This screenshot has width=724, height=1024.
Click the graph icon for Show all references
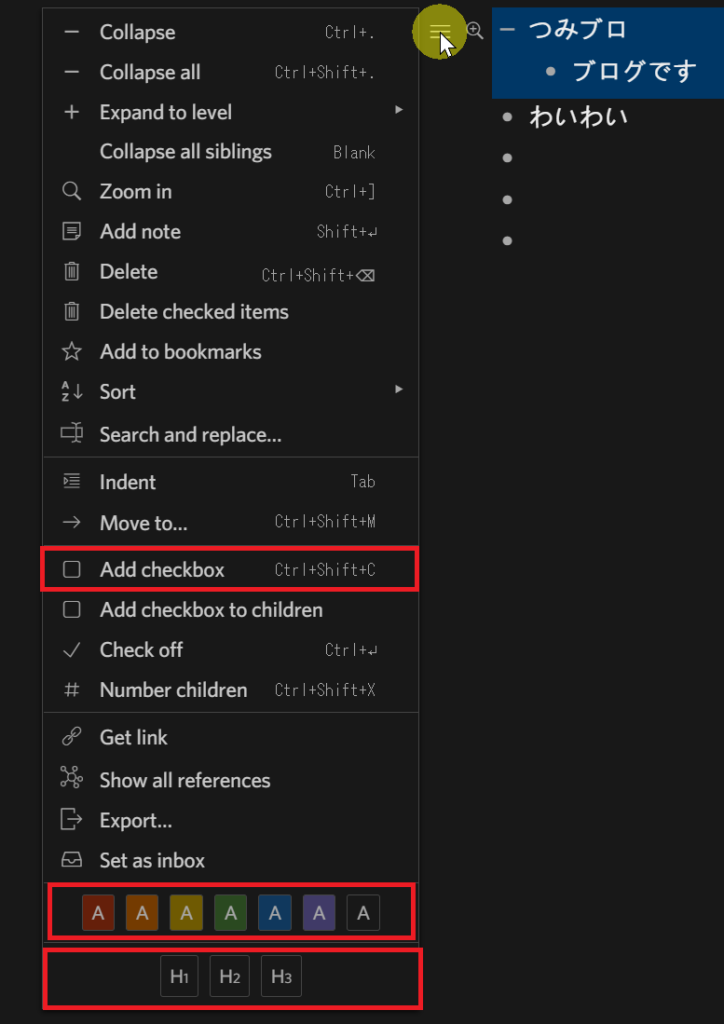click(71, 778)
